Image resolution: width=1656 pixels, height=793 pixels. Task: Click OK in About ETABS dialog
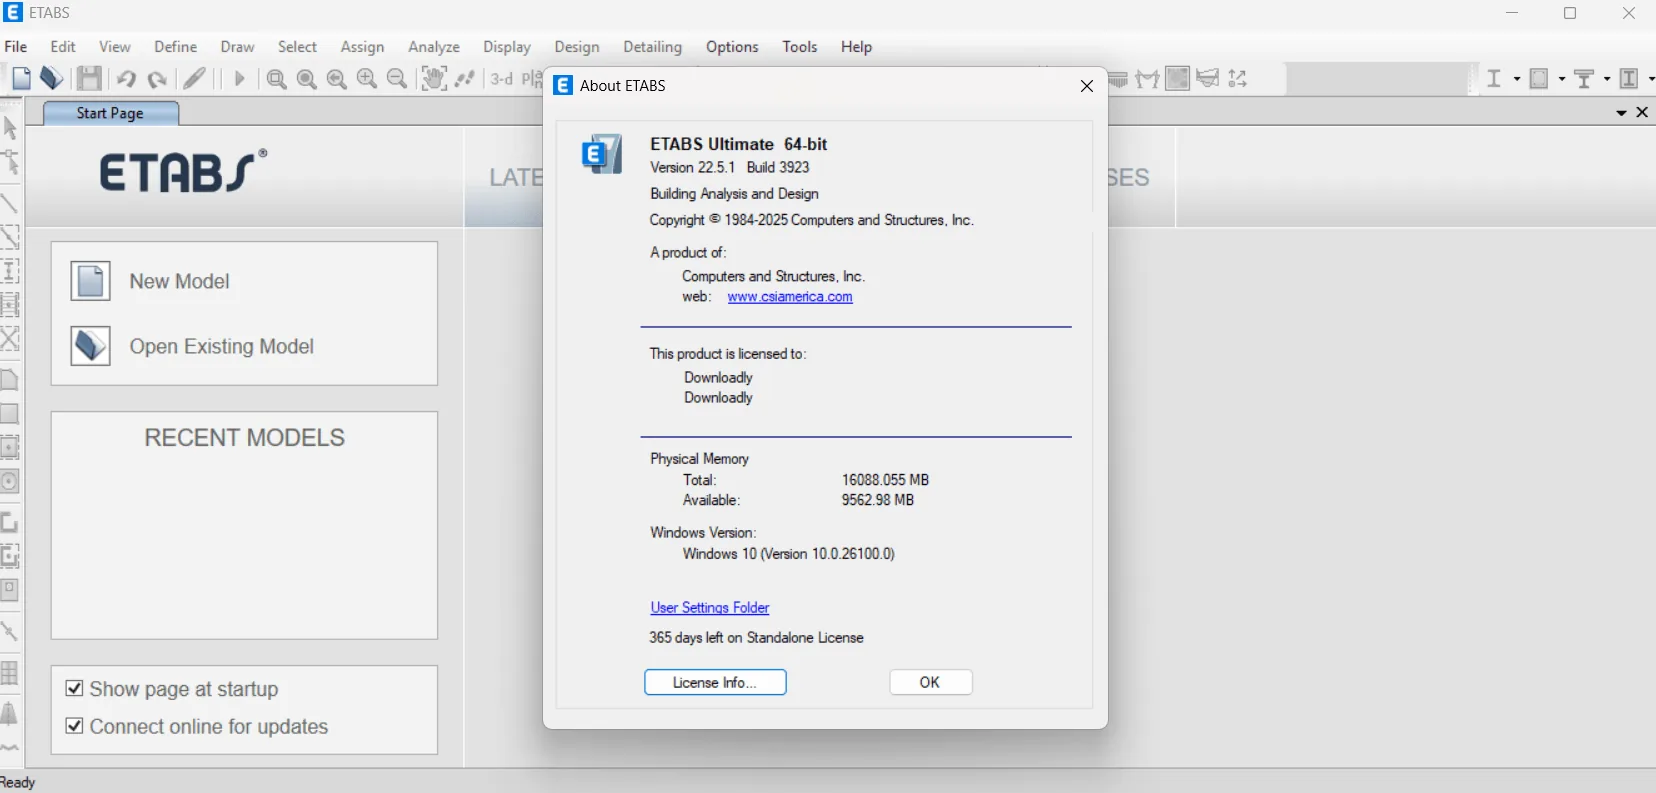(930, 682)
